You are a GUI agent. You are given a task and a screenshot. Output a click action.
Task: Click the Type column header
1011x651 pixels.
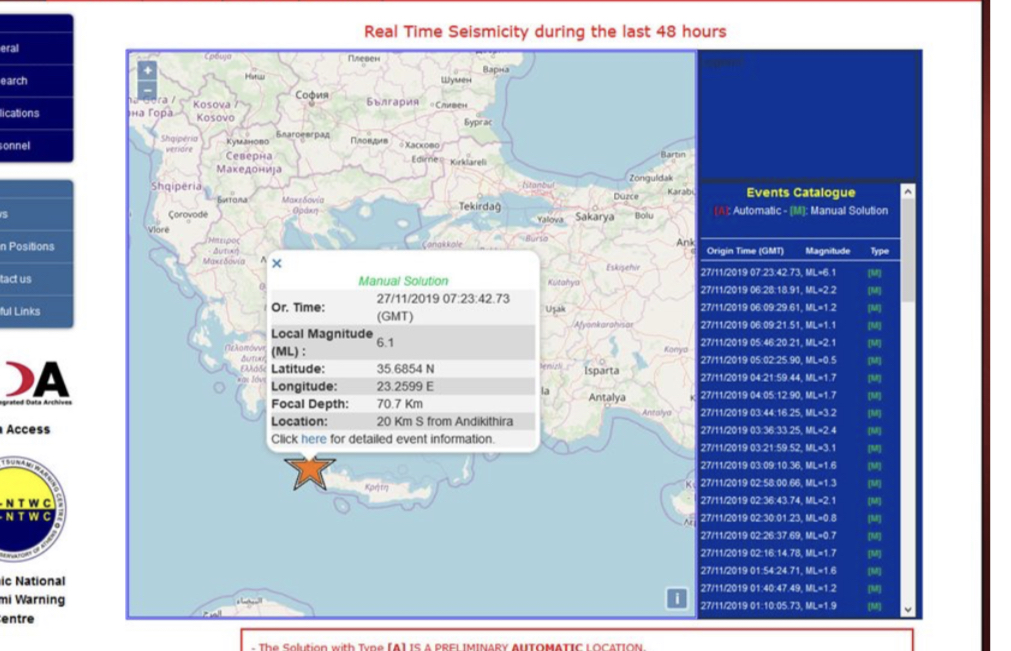coord(879,251)
